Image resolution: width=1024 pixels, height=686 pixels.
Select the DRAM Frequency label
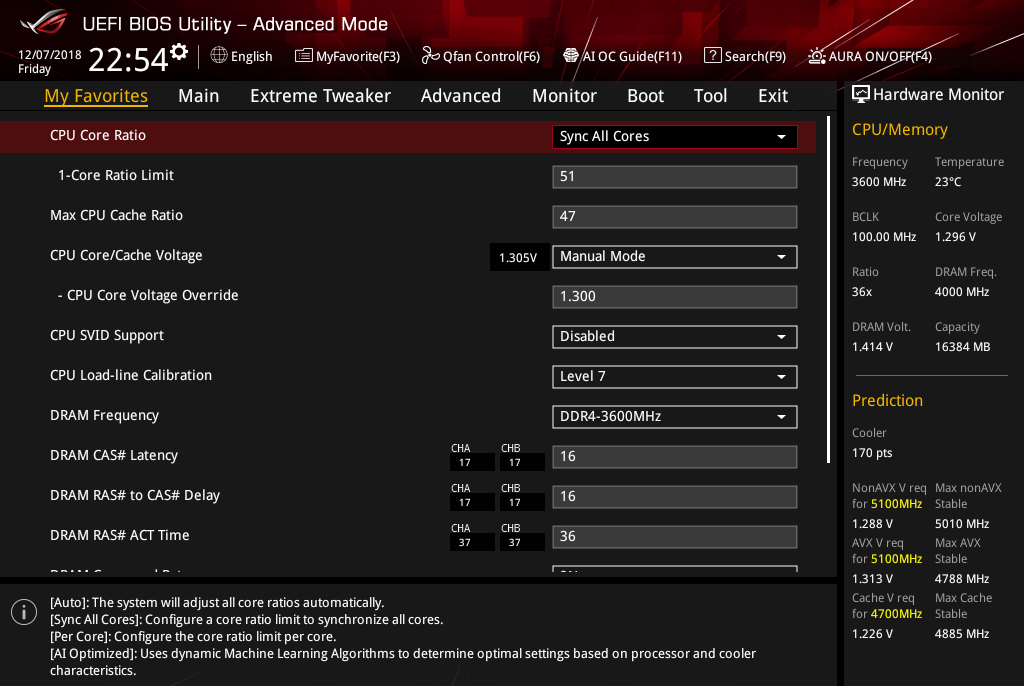[104, 416]
